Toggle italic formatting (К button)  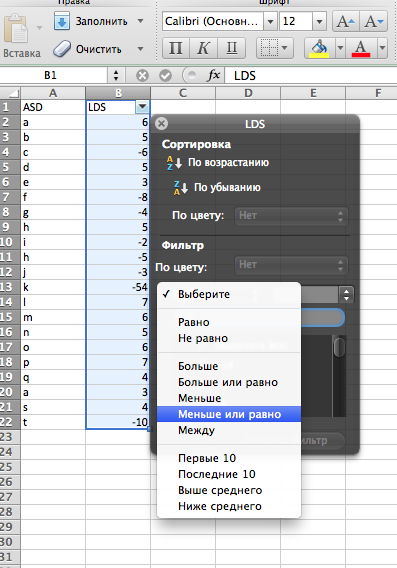204,48
